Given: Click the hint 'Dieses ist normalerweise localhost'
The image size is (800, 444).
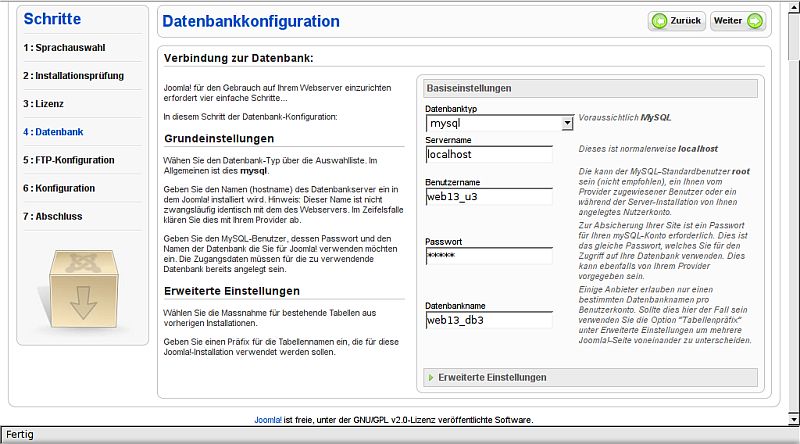Looking at the screenshot, I should pyautogui.click(x=648, y=149).
